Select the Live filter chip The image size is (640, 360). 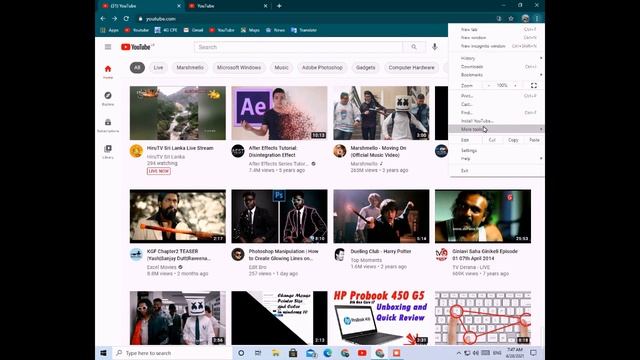coord(158,67)
